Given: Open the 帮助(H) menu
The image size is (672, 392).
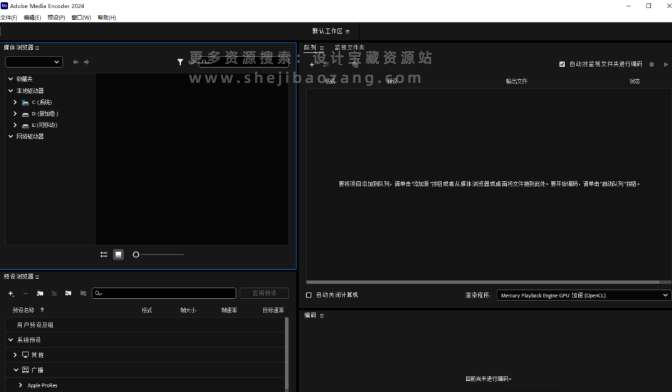Looking at the screenshot, I should 107,18.
